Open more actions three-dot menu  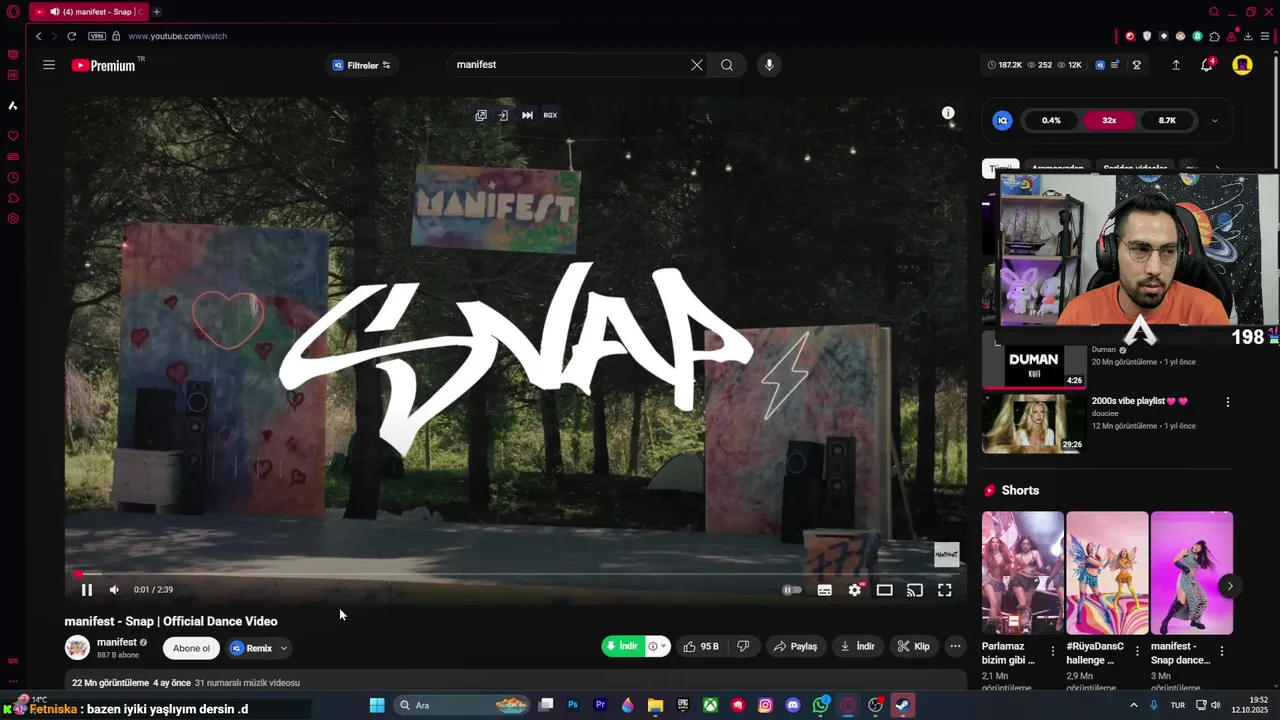pyautogui.click(x=955, y=647)
